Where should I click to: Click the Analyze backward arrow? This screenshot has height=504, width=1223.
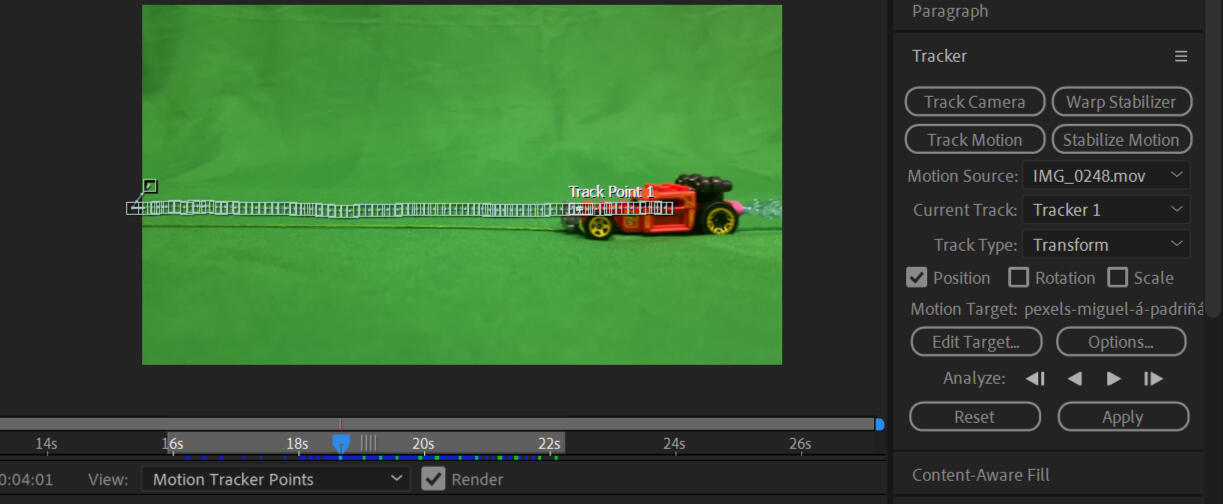tap(1075, 379)
